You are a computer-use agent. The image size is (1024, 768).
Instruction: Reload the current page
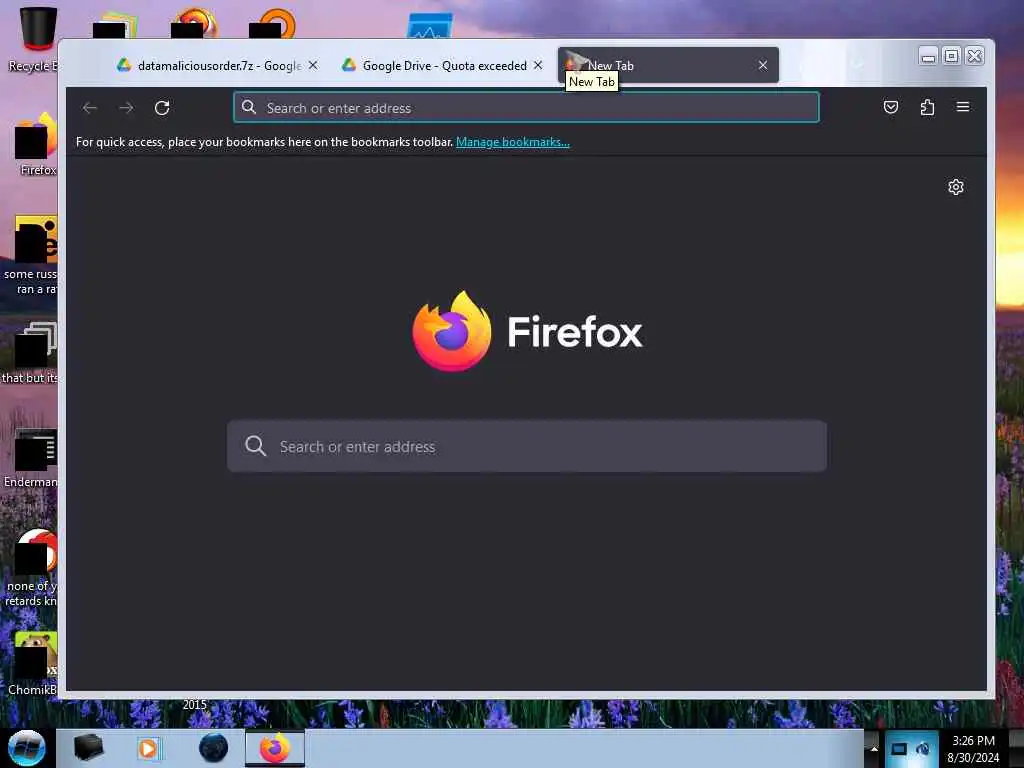pos(162,108)
